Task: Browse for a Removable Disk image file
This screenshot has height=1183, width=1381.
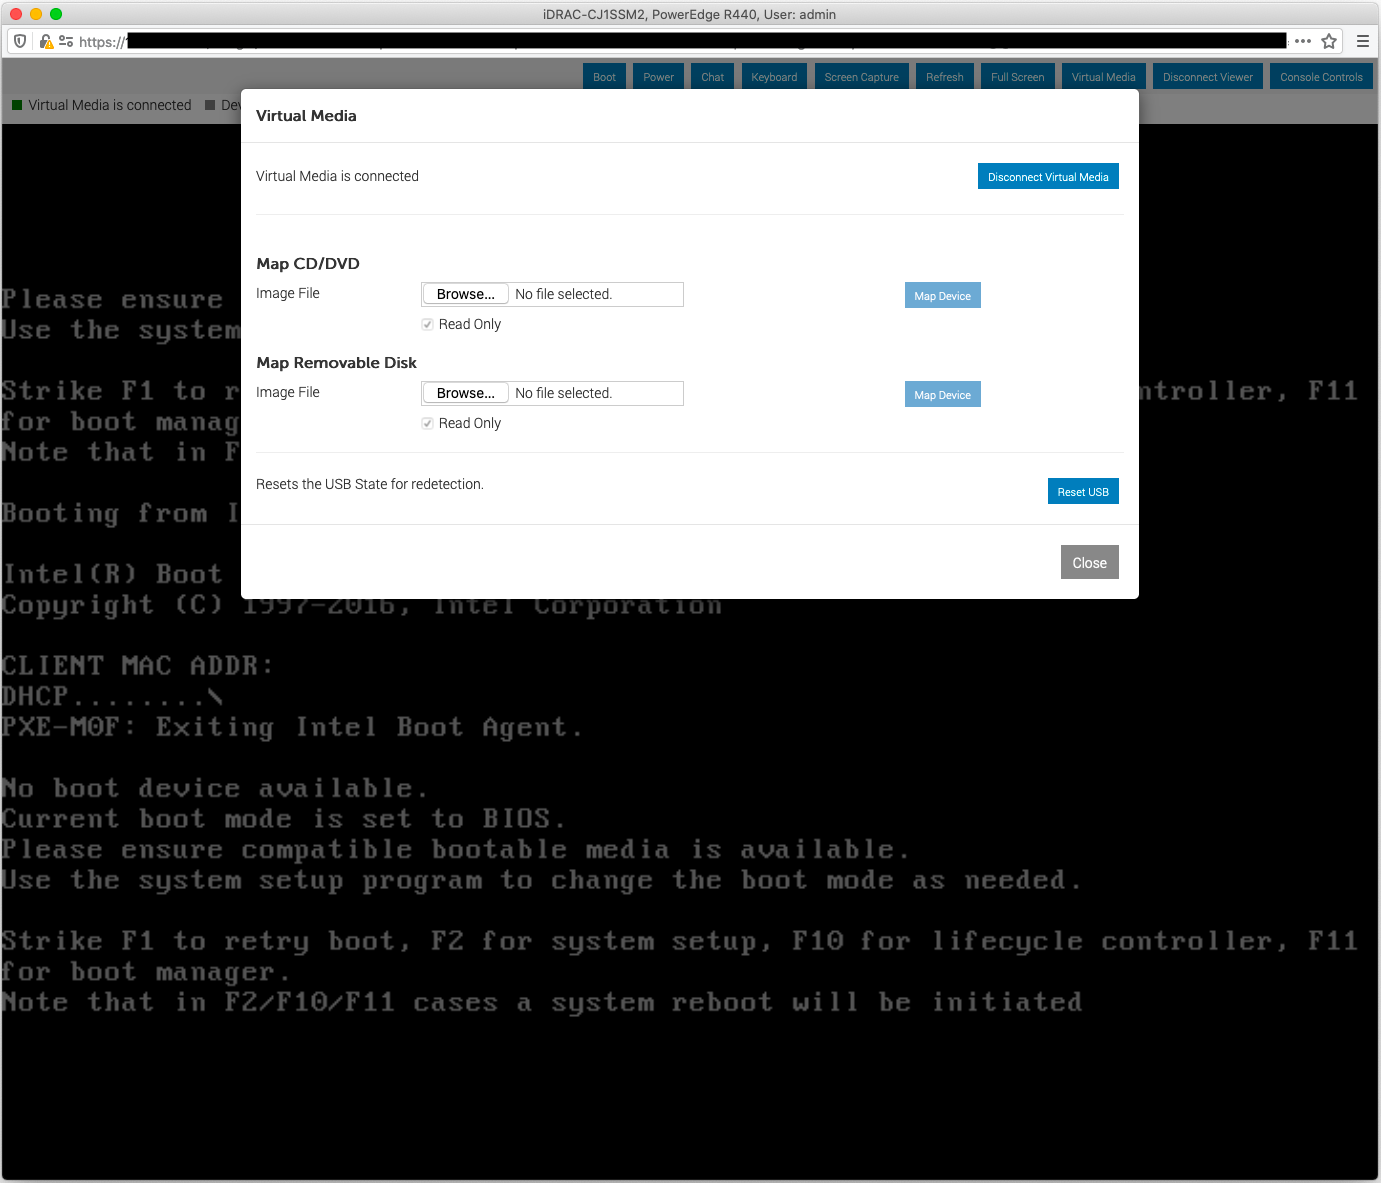Action: pos(464,393)
